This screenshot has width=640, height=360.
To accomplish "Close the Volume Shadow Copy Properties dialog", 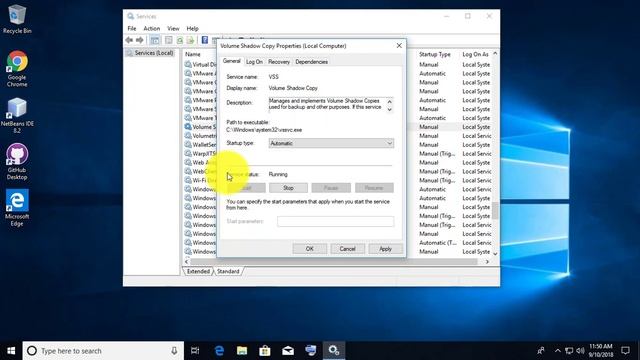I will click(399, 46).
